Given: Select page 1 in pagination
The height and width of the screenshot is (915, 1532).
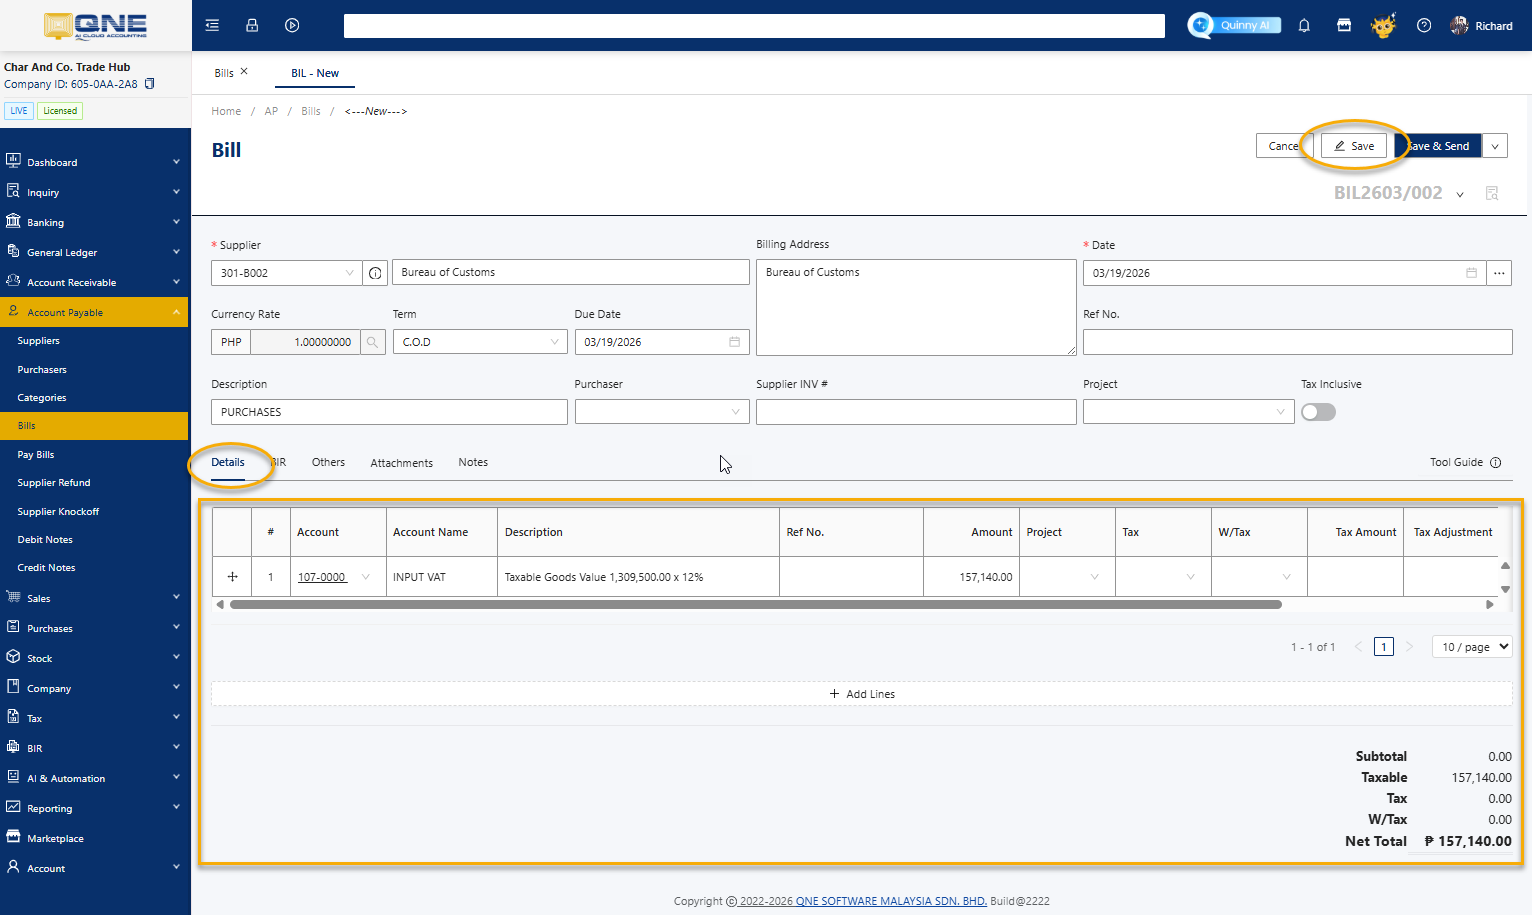Looking at the screenshot, I should 1384,647.
